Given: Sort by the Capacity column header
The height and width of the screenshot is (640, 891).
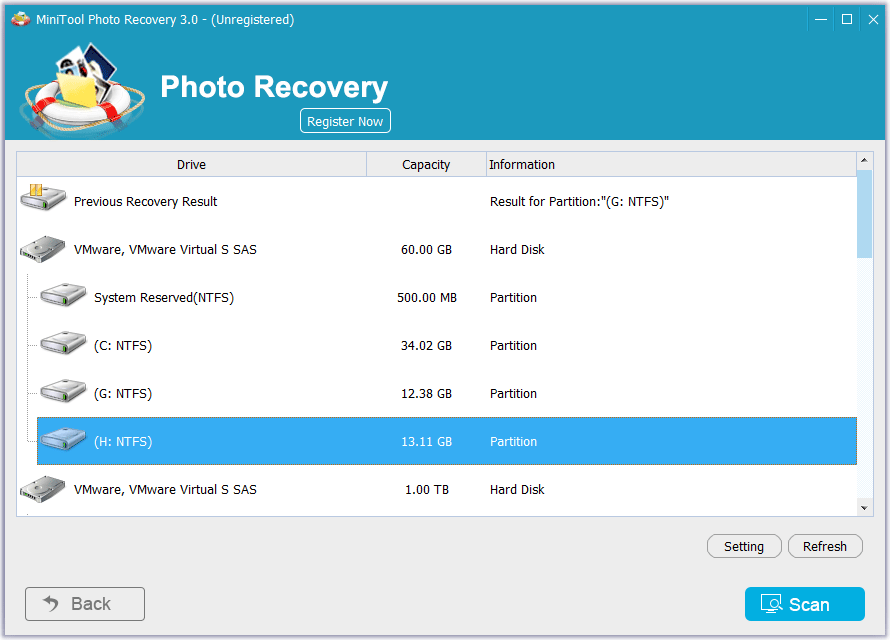Looking at the screenshot, I should 426,164.
